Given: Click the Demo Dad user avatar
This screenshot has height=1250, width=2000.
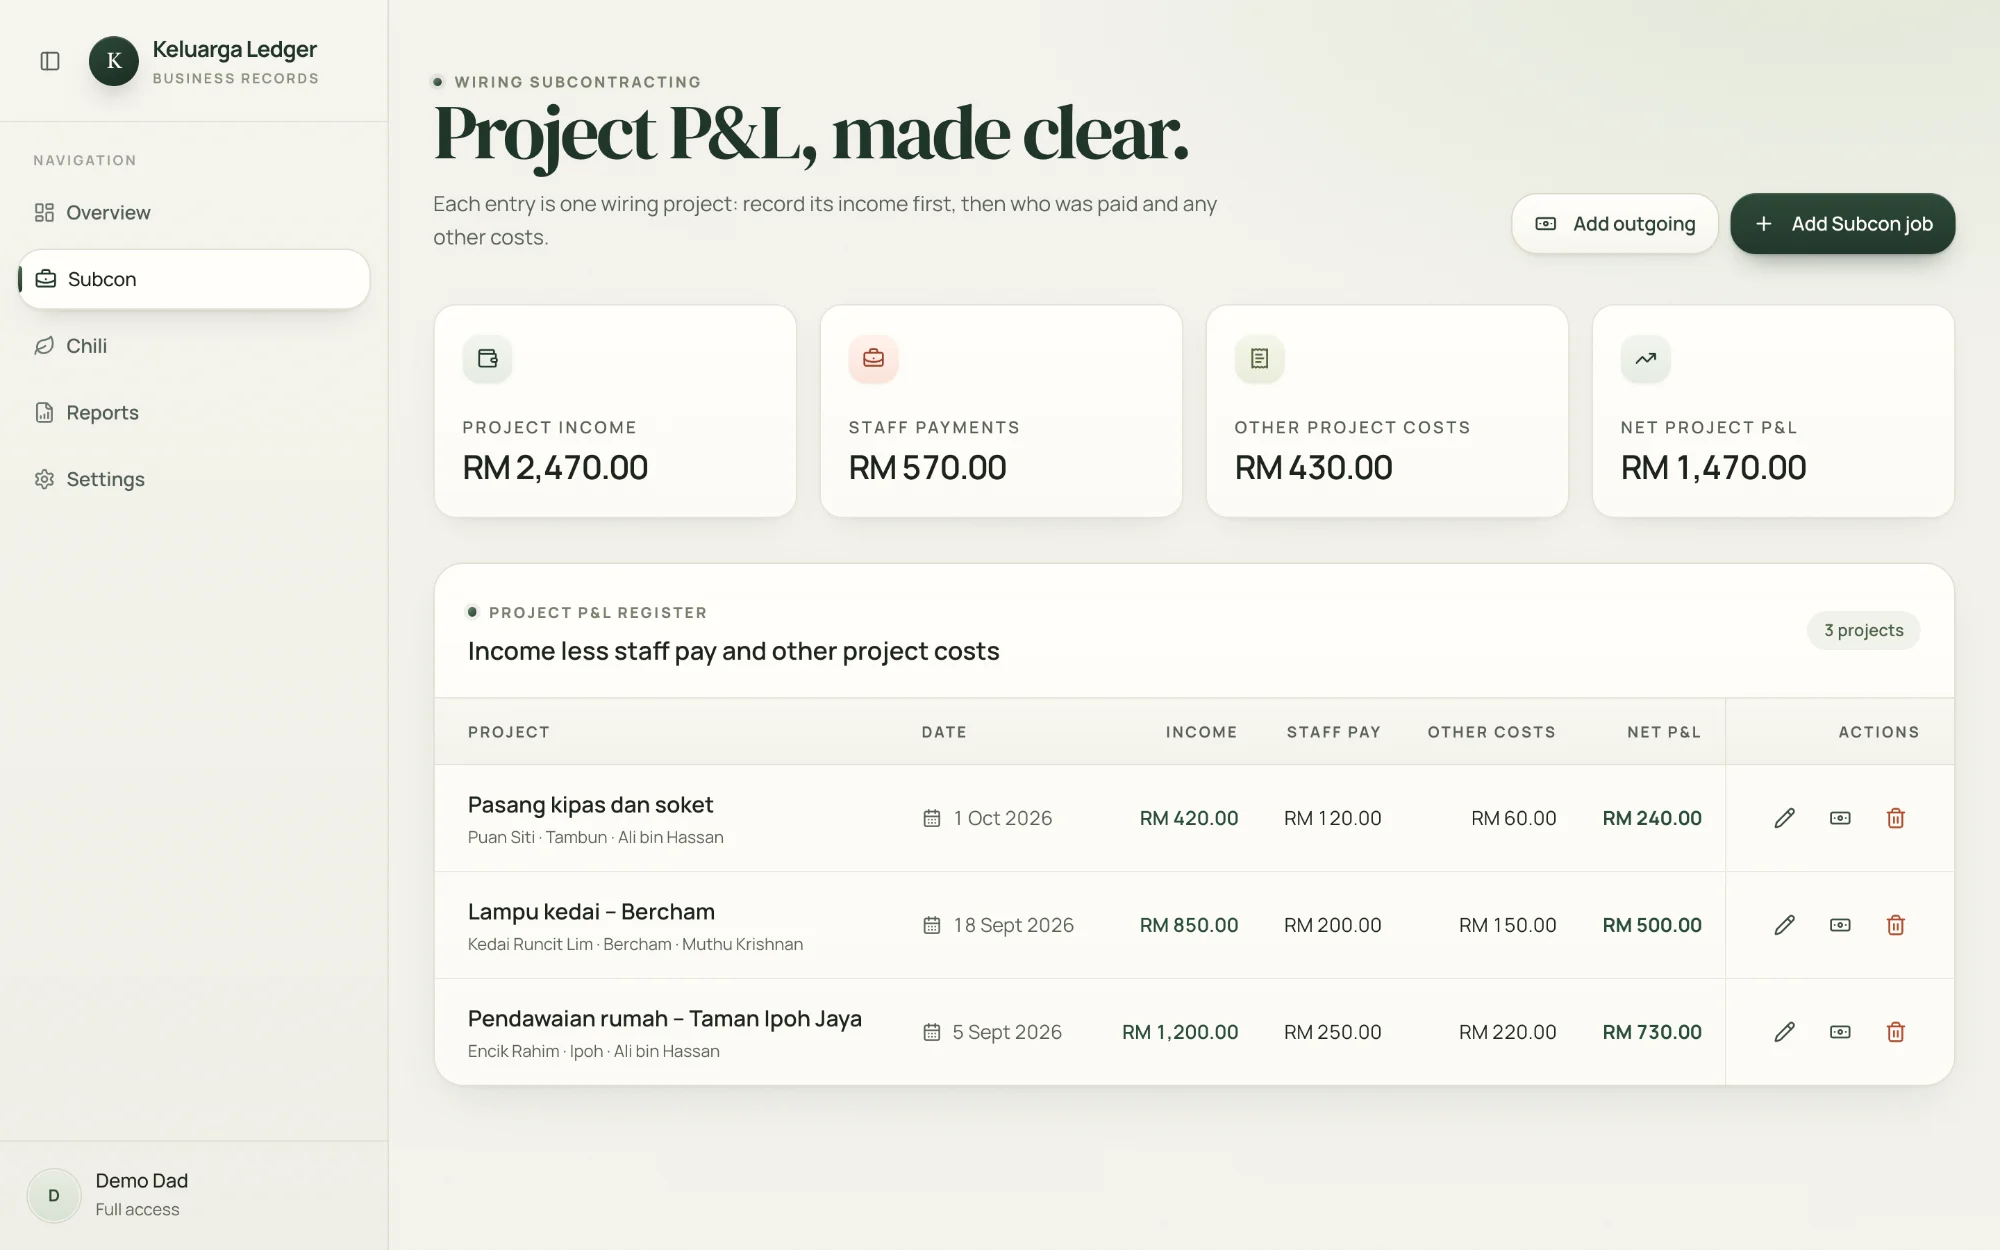Looking at the screenshot, I should click(54, 1195).
